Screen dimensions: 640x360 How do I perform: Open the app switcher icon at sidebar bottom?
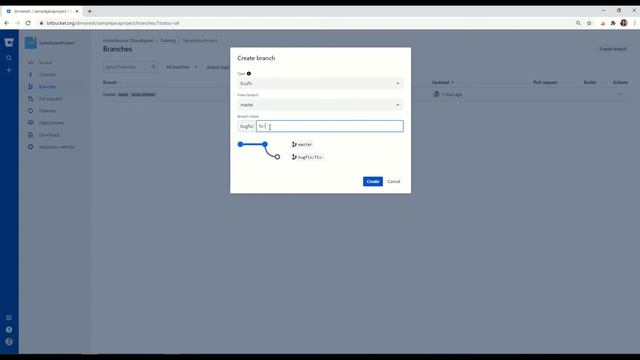pyautogui.click(x=9, y=318)
